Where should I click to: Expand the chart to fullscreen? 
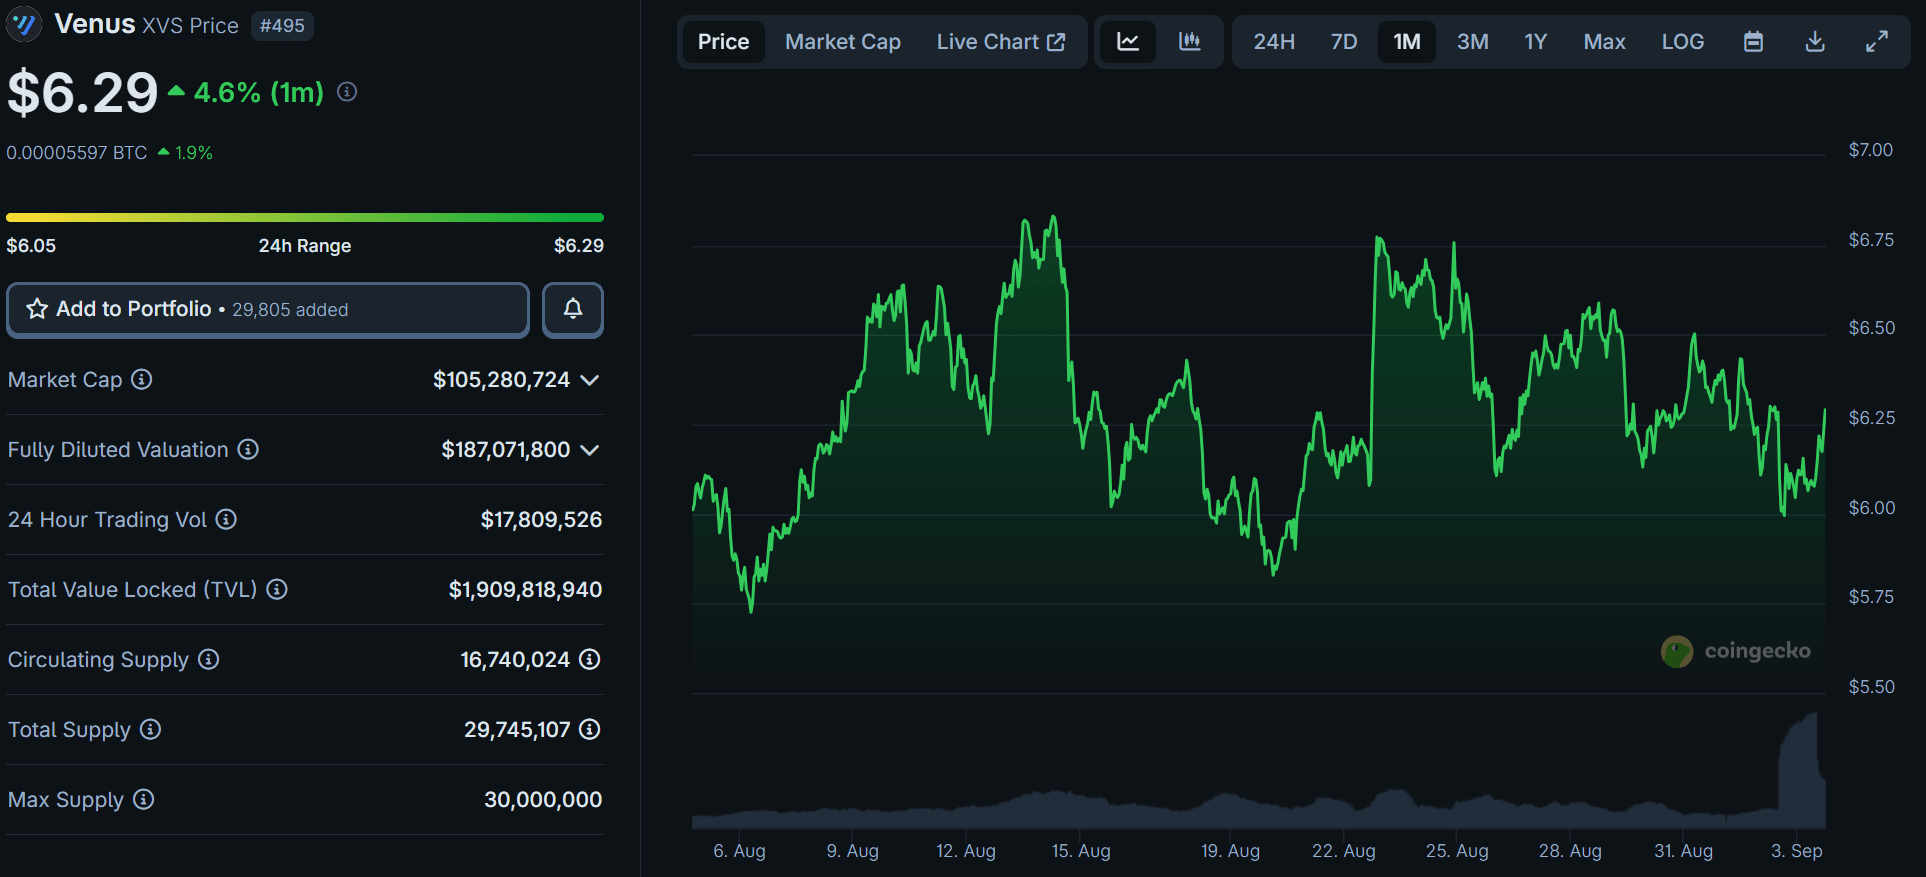(x=1877, y=41)
